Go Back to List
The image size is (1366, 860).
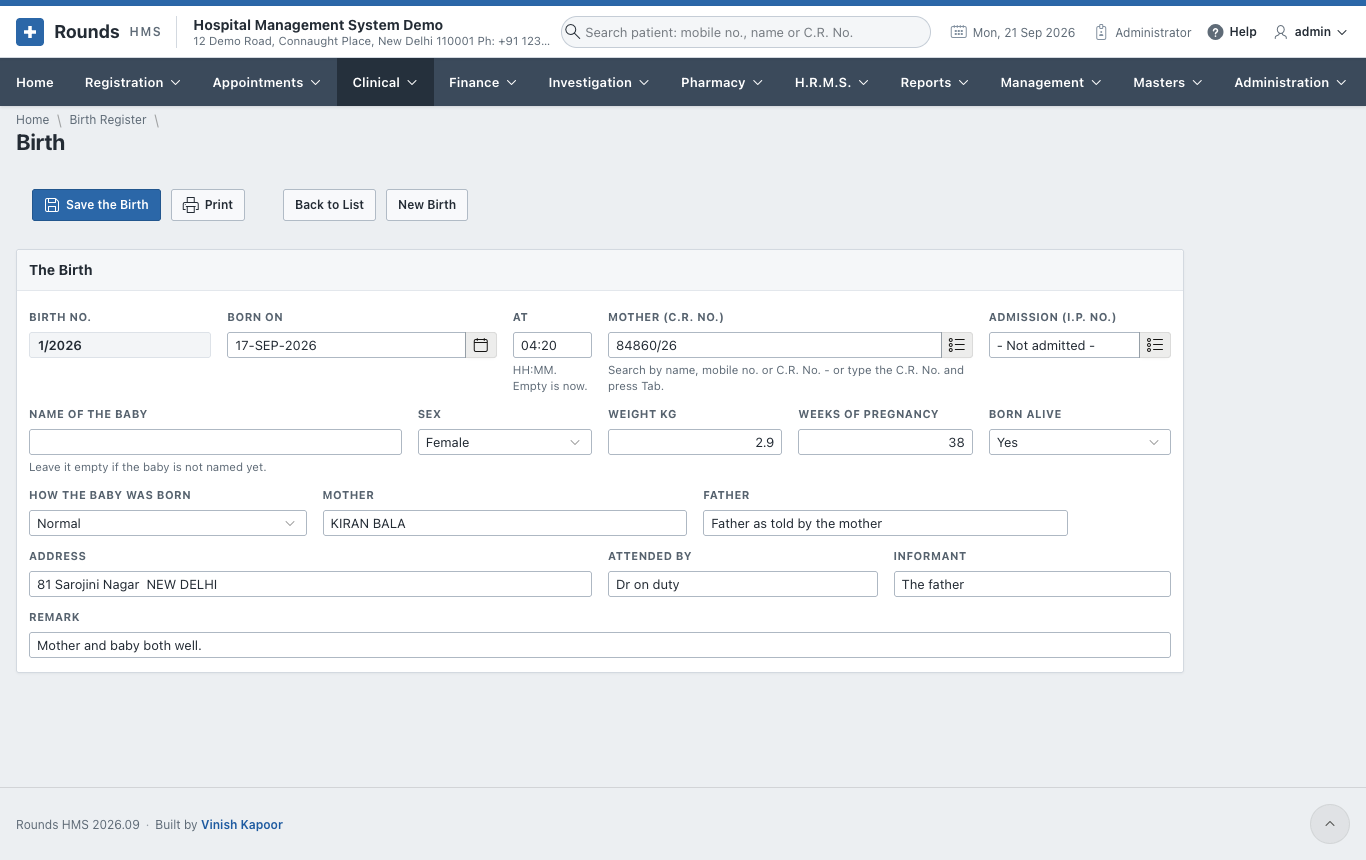tap(329, 205)
